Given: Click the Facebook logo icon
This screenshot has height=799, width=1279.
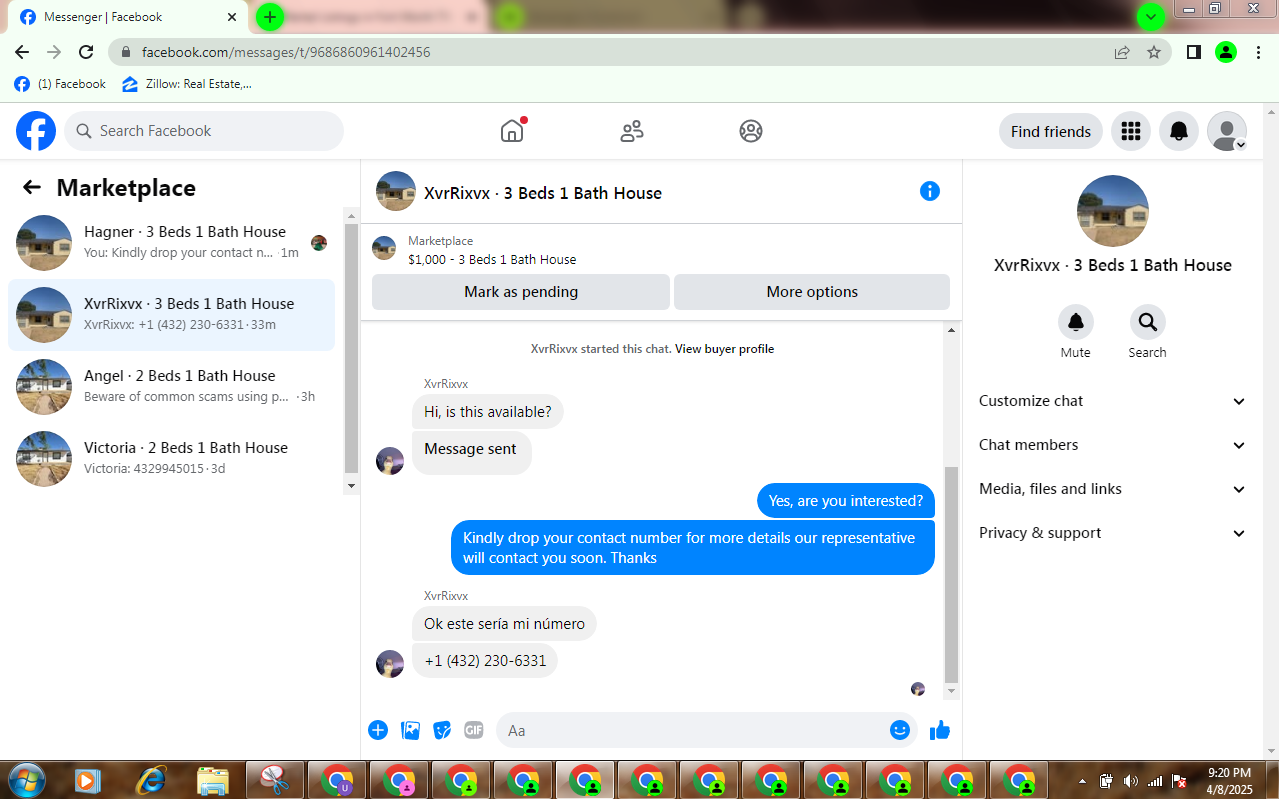Looking at the screenshot, I should pos(36,131).
